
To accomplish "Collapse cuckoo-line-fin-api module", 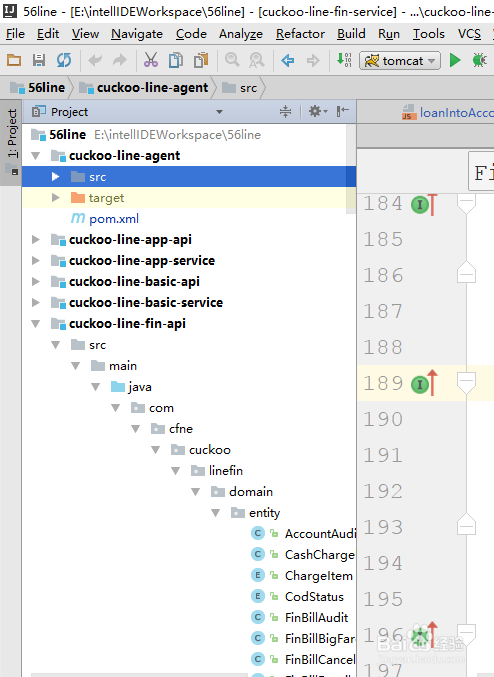I will [36, 323].
